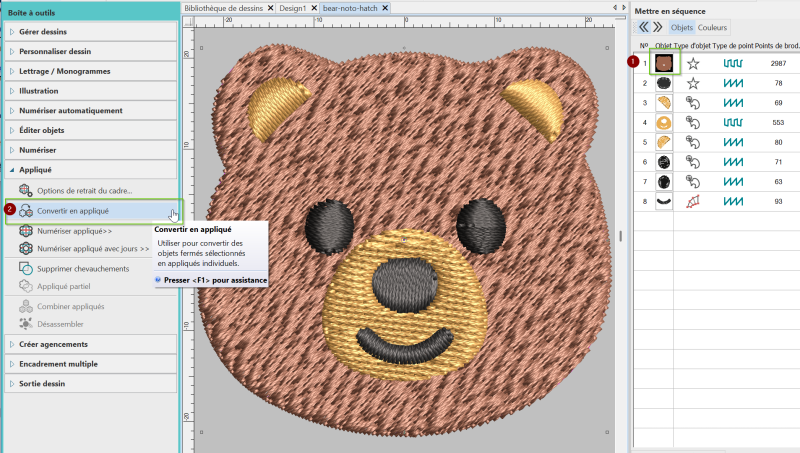
Task: Close the Bibliothèque de dessins tab
Action: [x=270, y=8]
